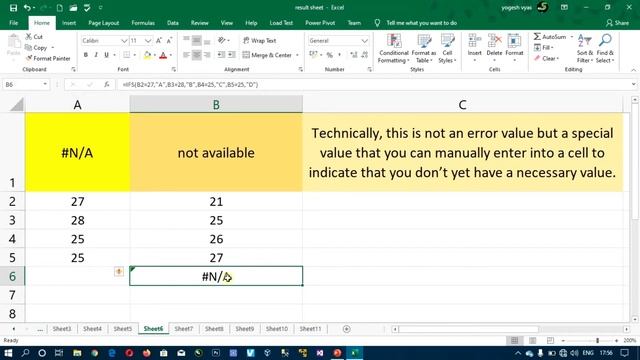Center the cell text horizontally
The width and height of the screenshot is (640, 360).
(196, 55)
